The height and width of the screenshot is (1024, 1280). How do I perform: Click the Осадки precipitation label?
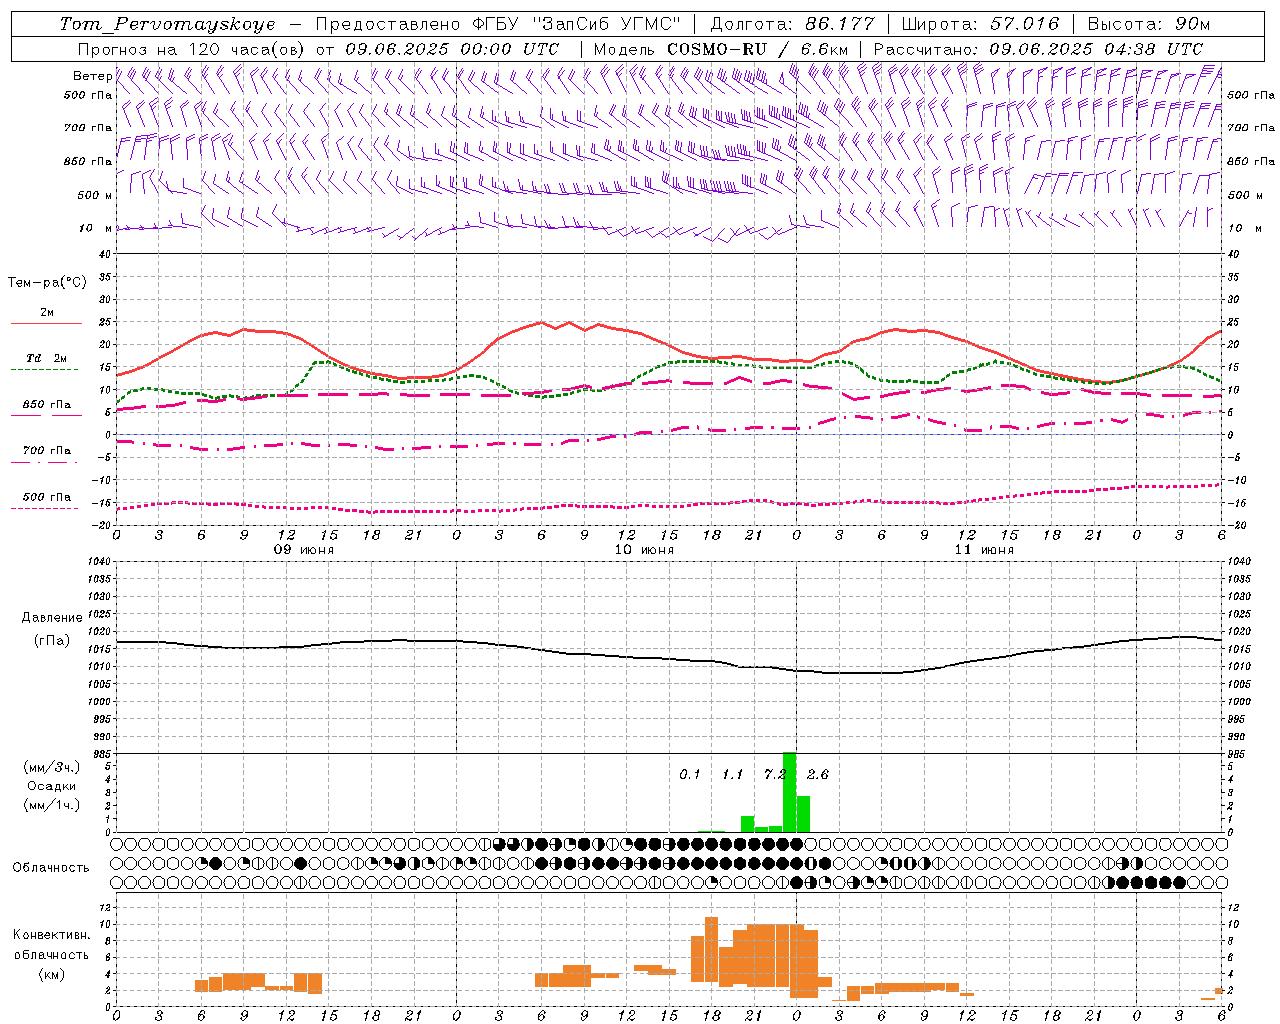pyautogui.click(x=52, y=786)
